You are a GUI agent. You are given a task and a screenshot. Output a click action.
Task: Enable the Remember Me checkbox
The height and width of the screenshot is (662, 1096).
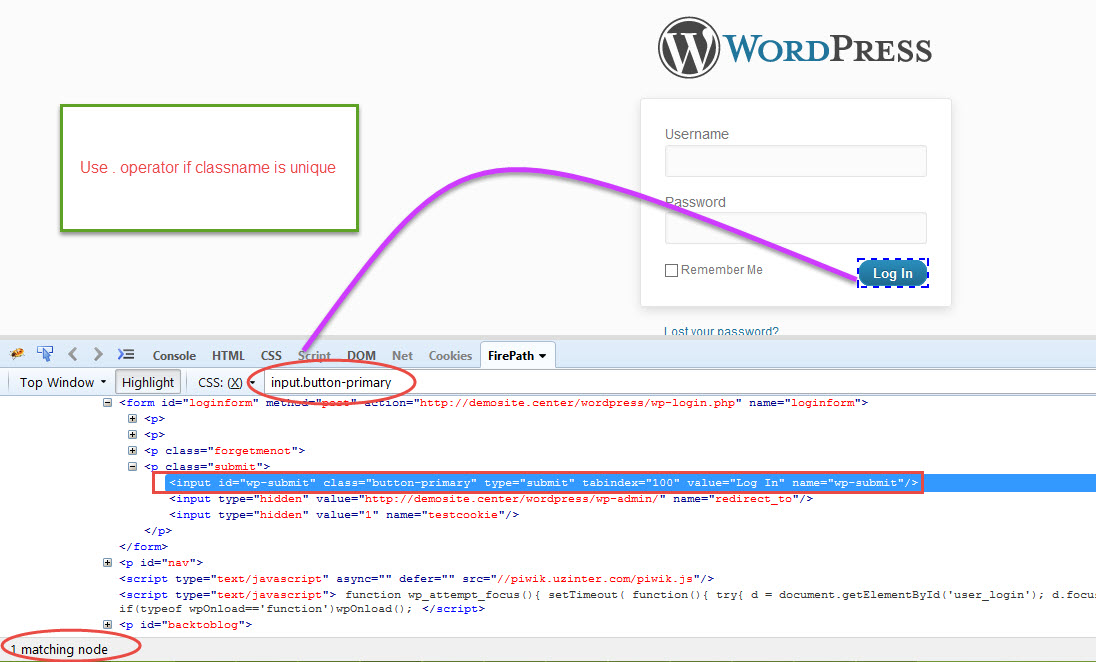pyautogui.click(x=672, y=270)
